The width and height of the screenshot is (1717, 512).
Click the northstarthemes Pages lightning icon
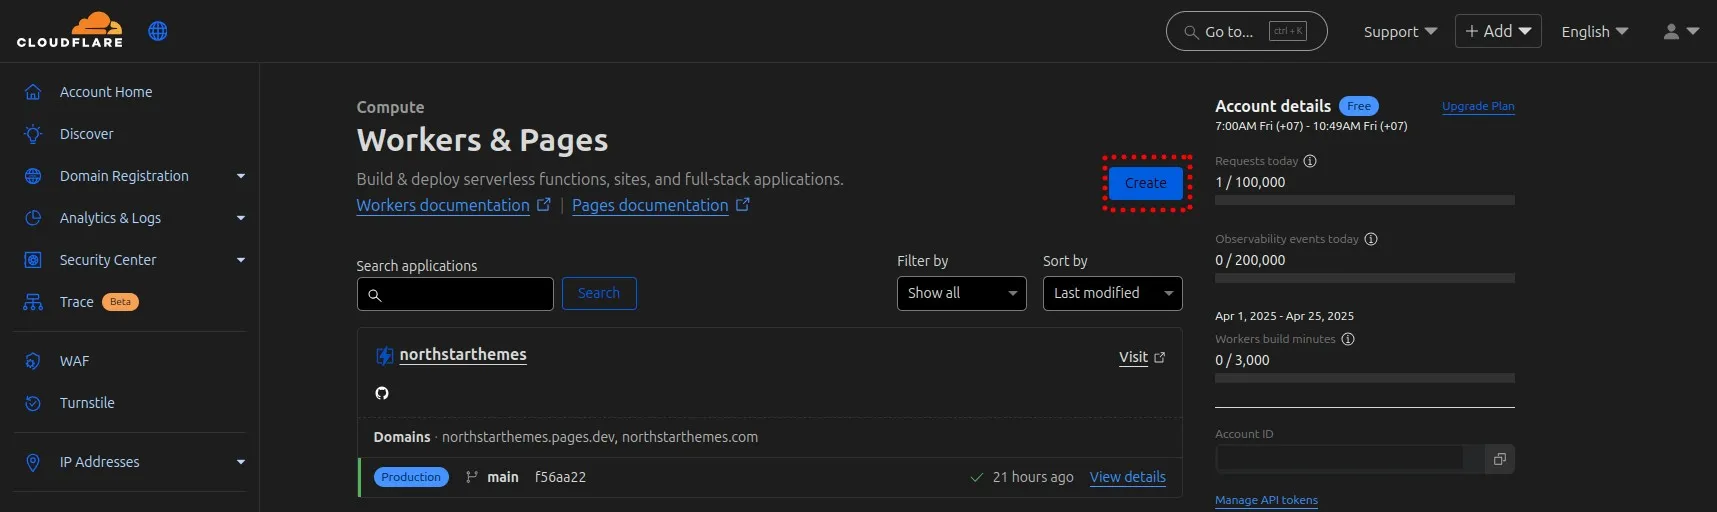[x=384, y=355]
